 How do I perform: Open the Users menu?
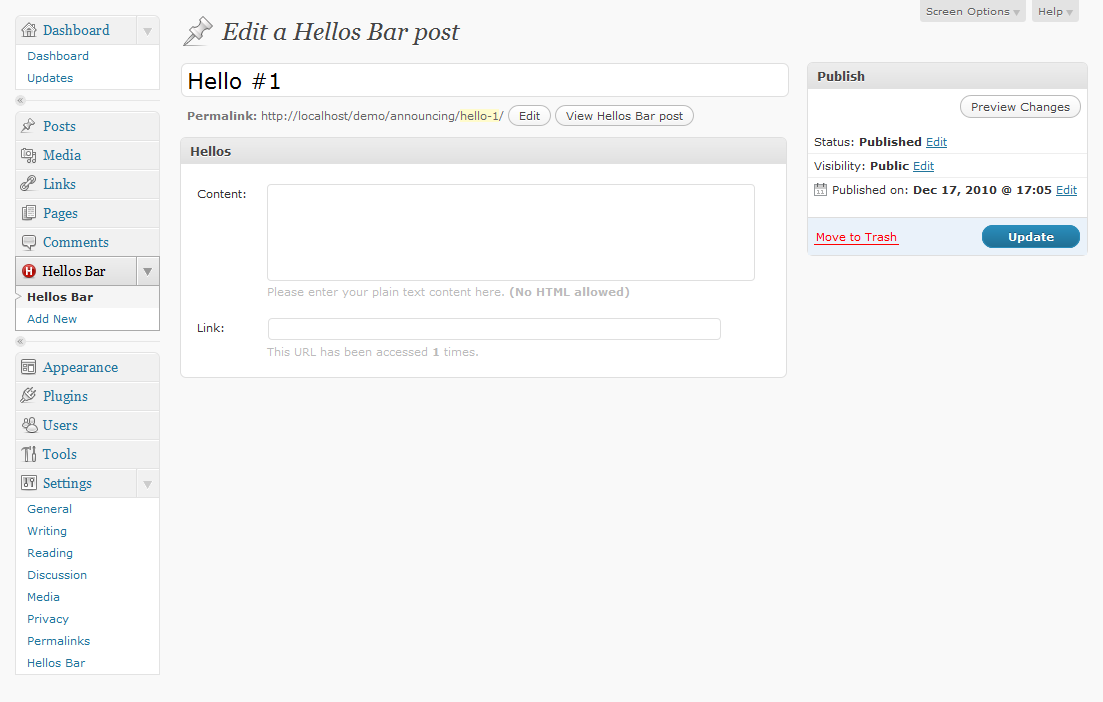point(60,426)
